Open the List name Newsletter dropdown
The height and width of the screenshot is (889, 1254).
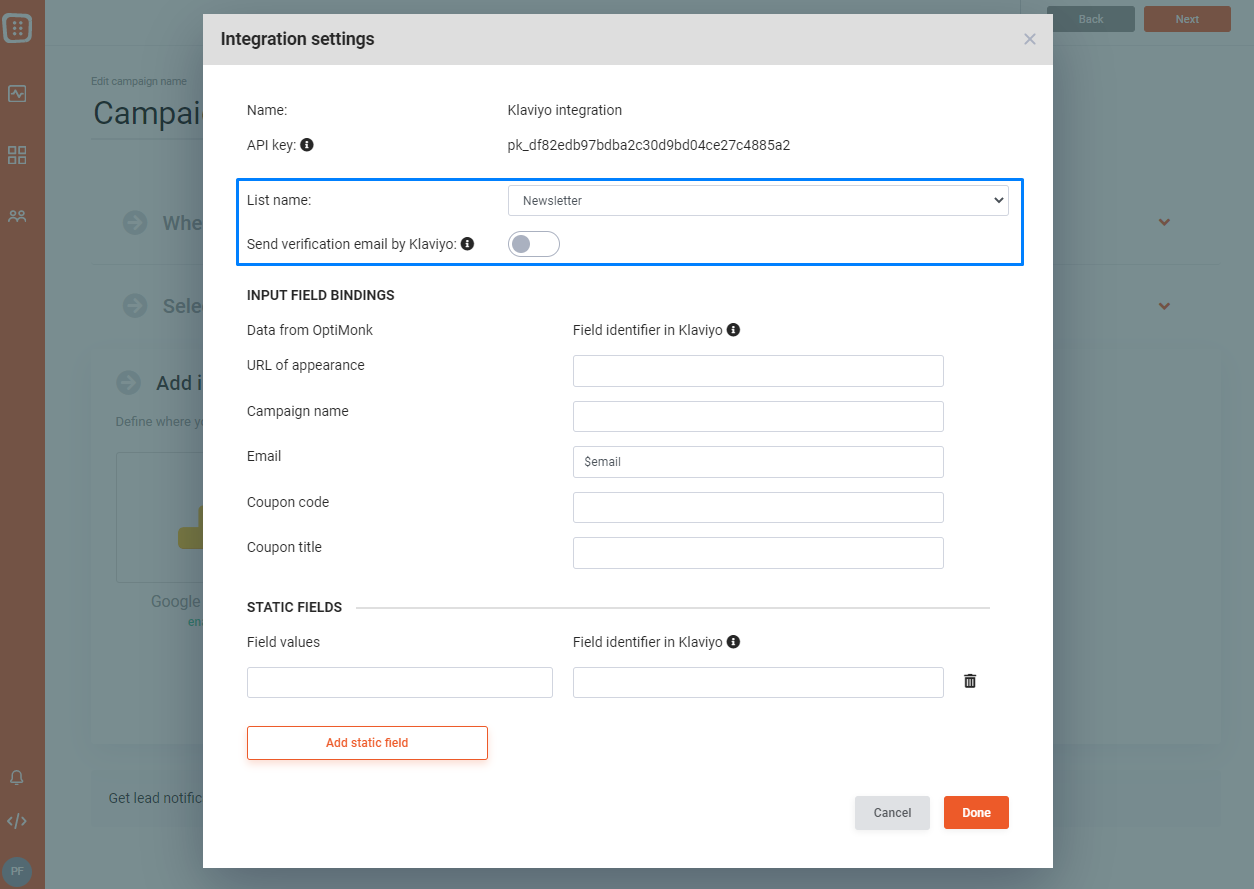tap(758, 200)
